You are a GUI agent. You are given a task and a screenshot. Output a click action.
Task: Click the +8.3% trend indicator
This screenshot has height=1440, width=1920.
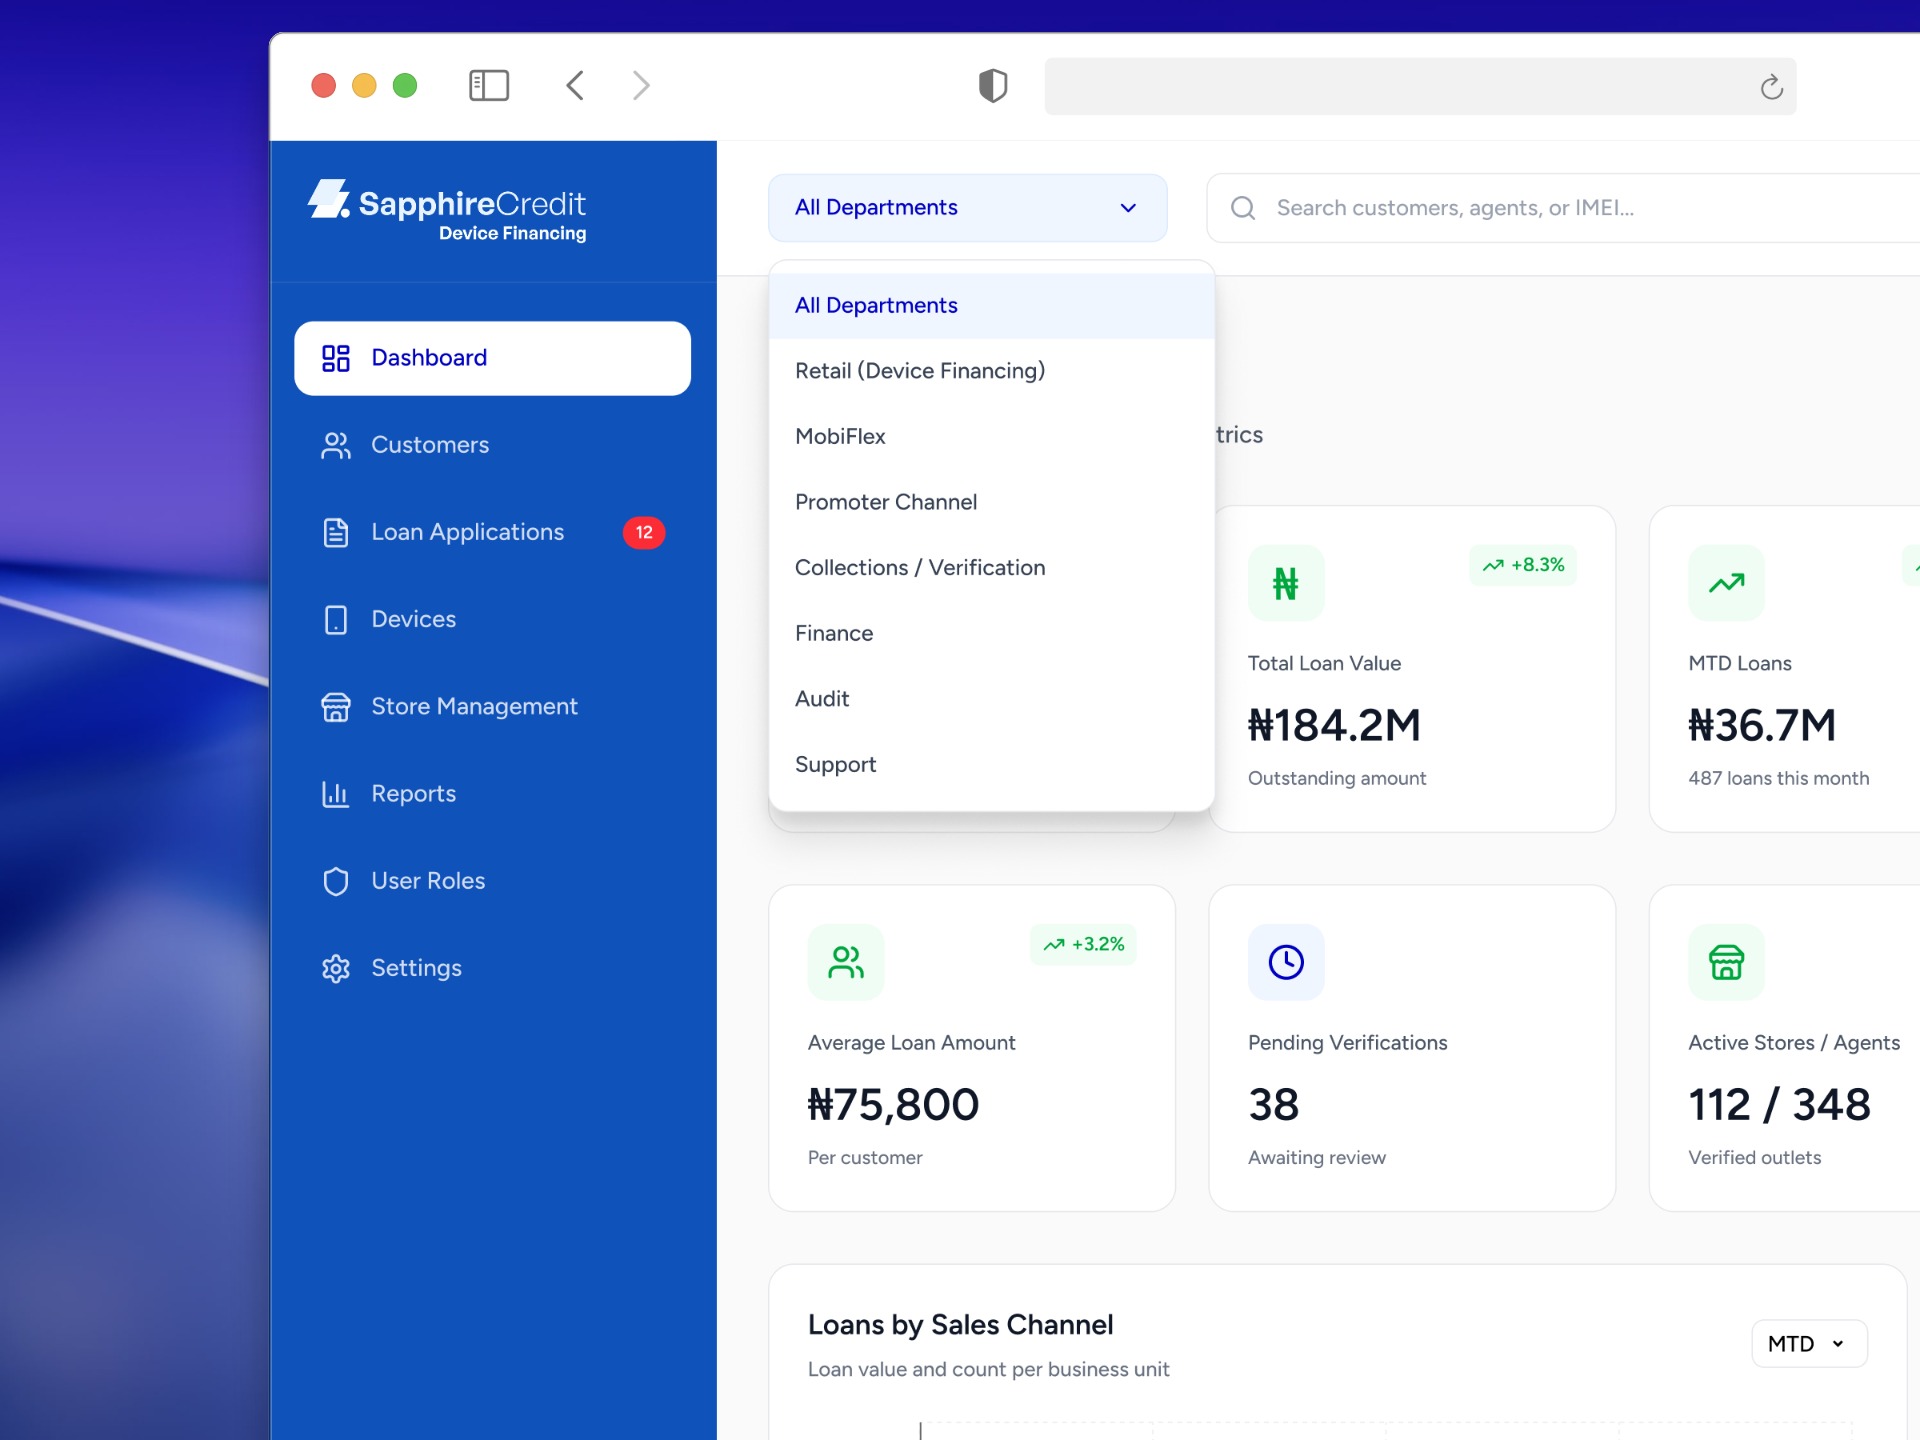(x=1522, y=565)
